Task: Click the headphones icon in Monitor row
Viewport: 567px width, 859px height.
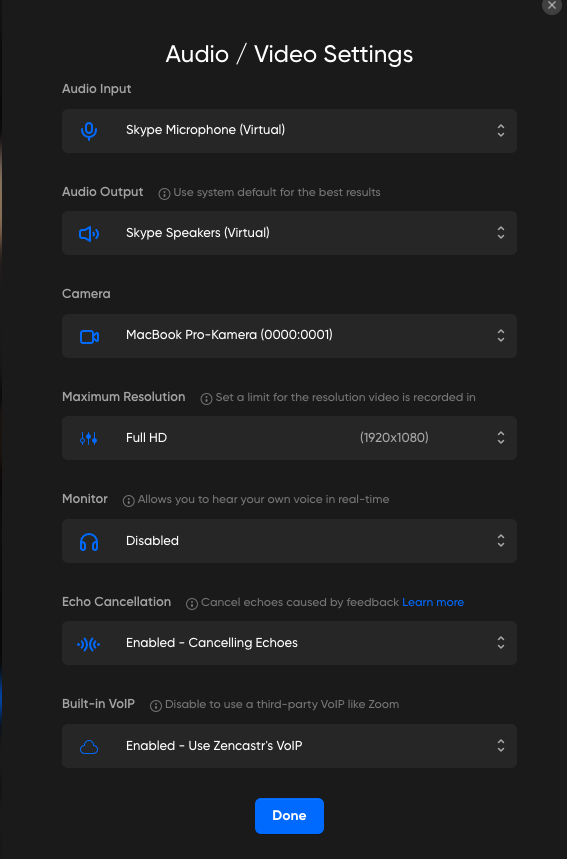Action: tap(89, 542)
